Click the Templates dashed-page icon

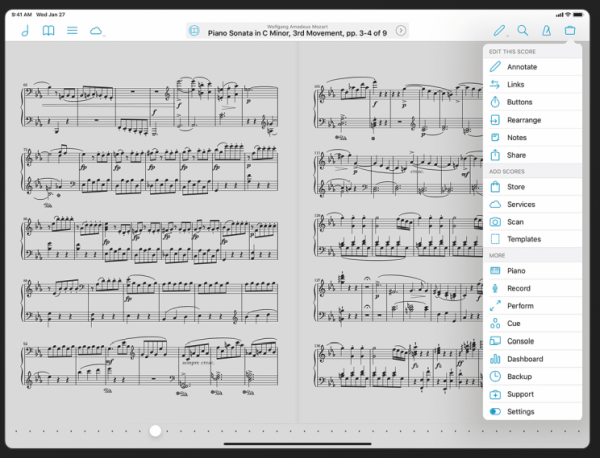coord(495,239)
